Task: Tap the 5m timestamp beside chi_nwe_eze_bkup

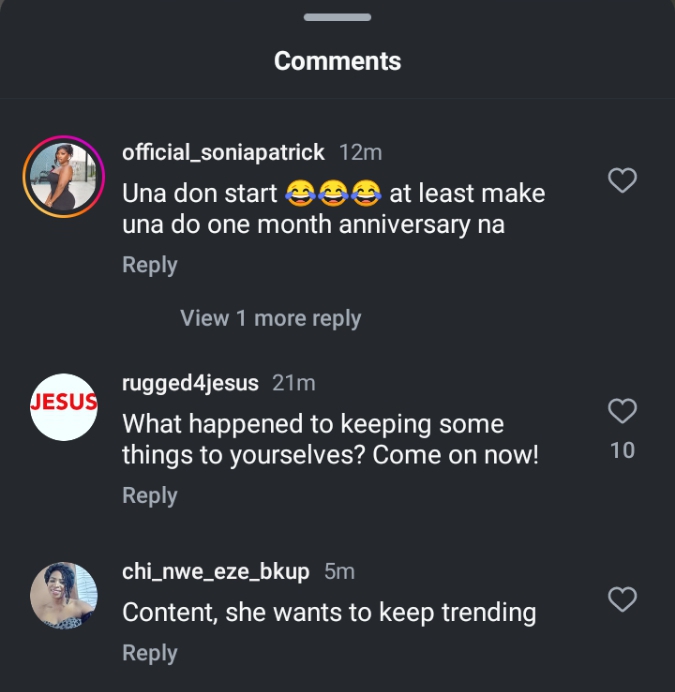Action: tap(340, 571)
